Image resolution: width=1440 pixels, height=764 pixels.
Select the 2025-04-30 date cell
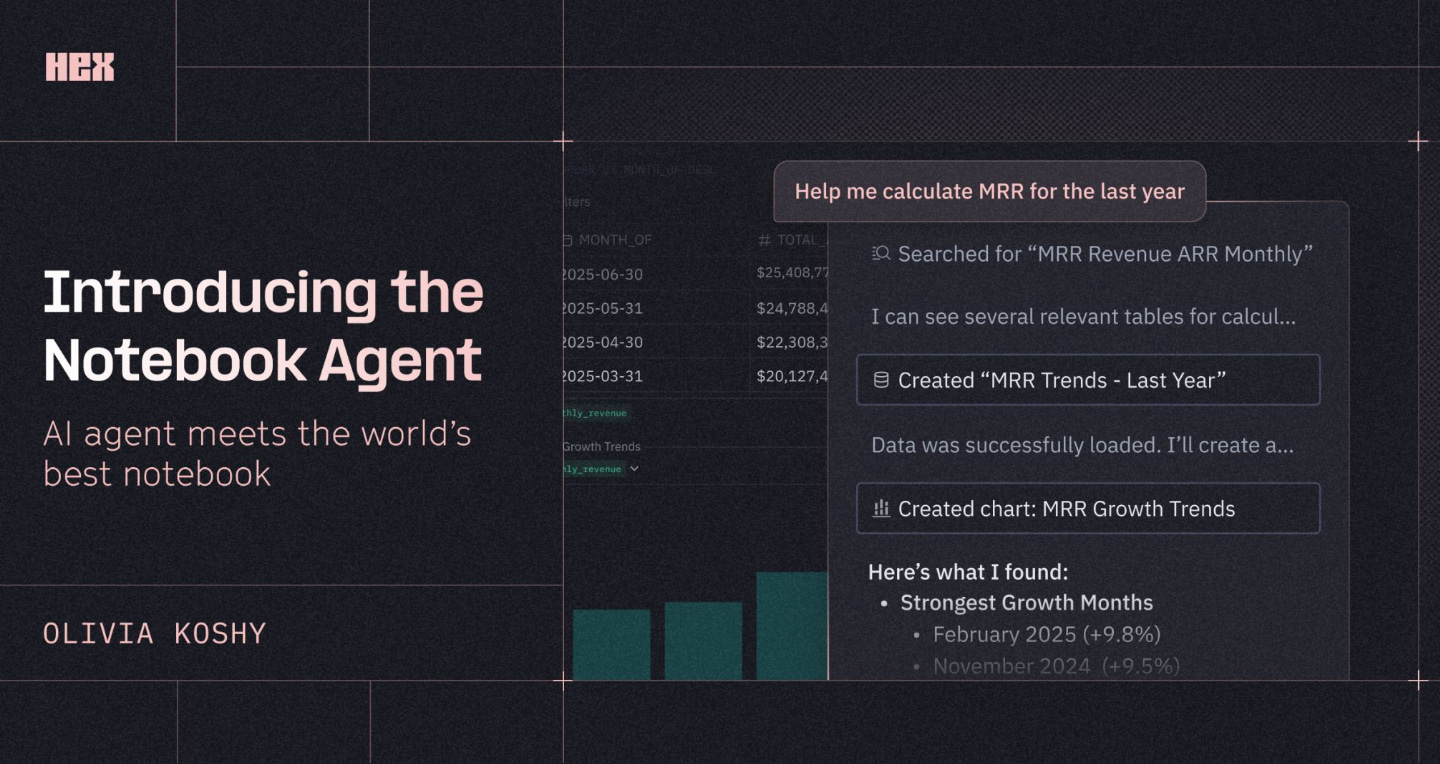click(x=602, y=342)
